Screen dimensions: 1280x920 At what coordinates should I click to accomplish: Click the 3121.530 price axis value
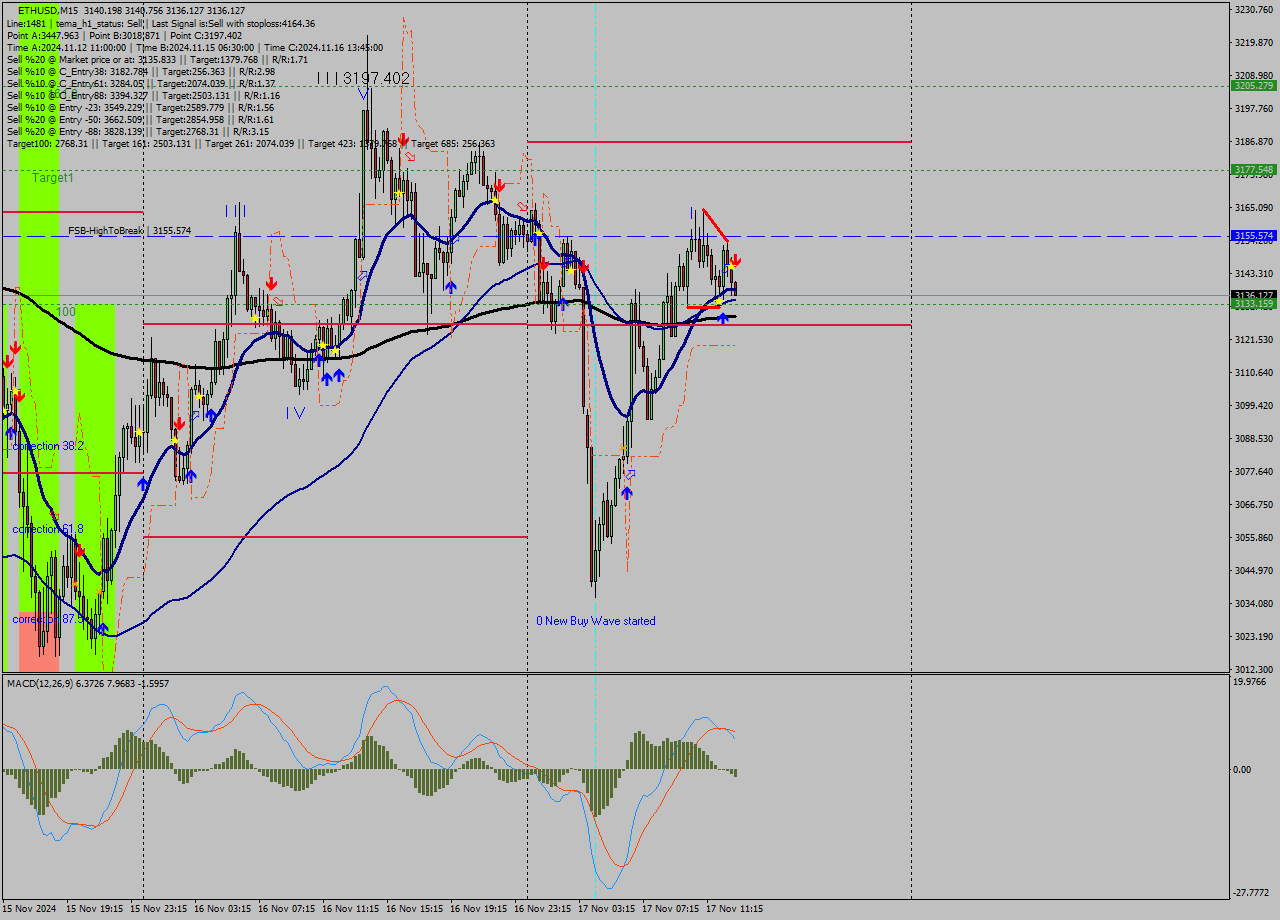click(x=1254, y=340)
